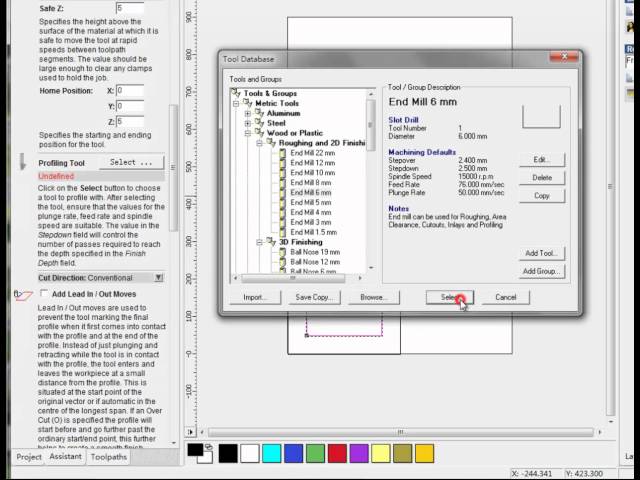Viewport: 640px width, 480px height.
Task: Select End Mill 1.5 mm tool
Action: pyautogui.click(x=313, y=232)
